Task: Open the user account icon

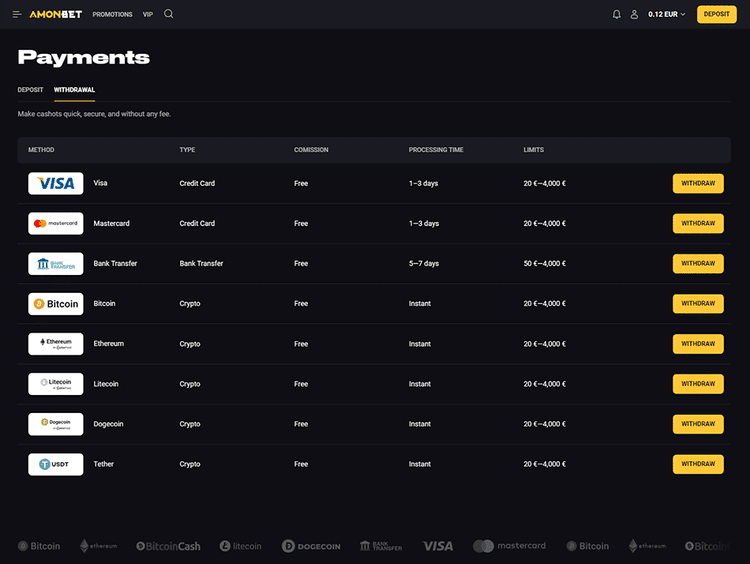Action: 634,14
